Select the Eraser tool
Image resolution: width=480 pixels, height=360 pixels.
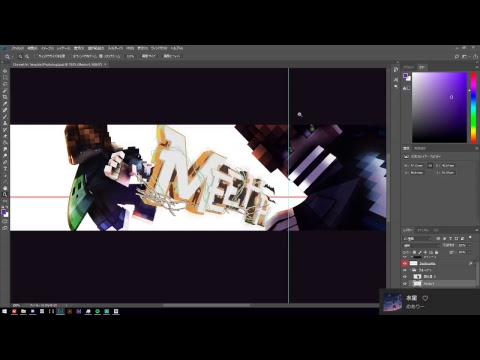[5, 136]
